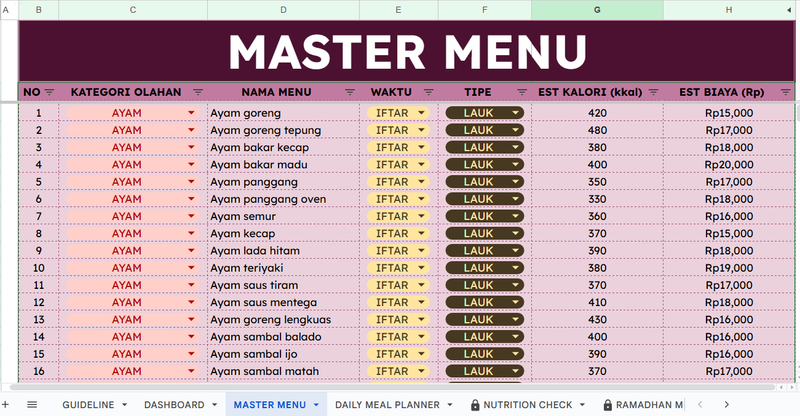This screenshot has width=800, height=416.
Task: Open filter for EST KALORI column
Action: click(653, 92)
